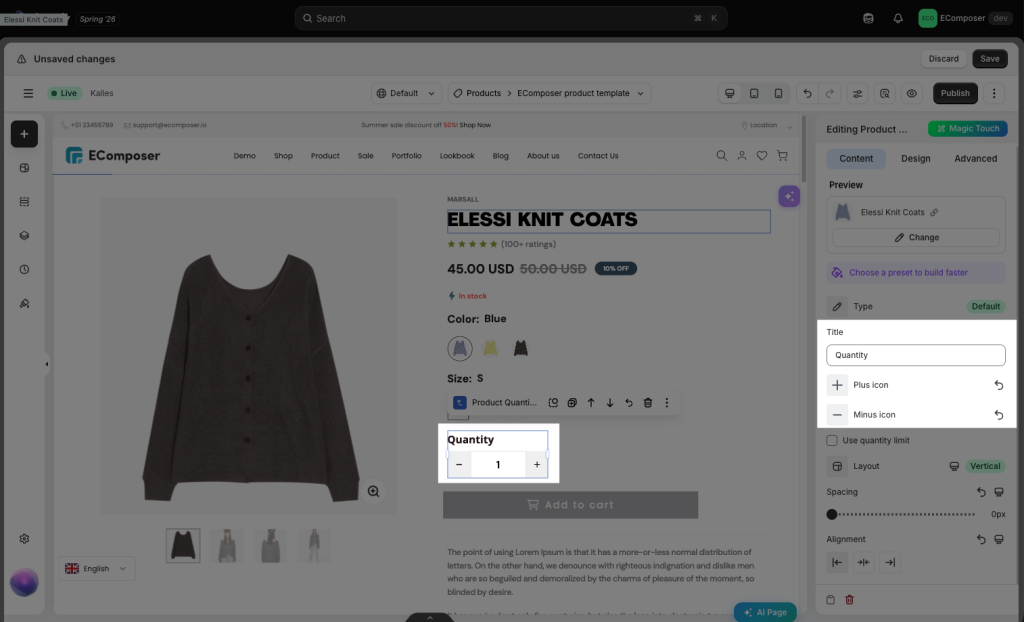Align content to the center

(863, 562)
